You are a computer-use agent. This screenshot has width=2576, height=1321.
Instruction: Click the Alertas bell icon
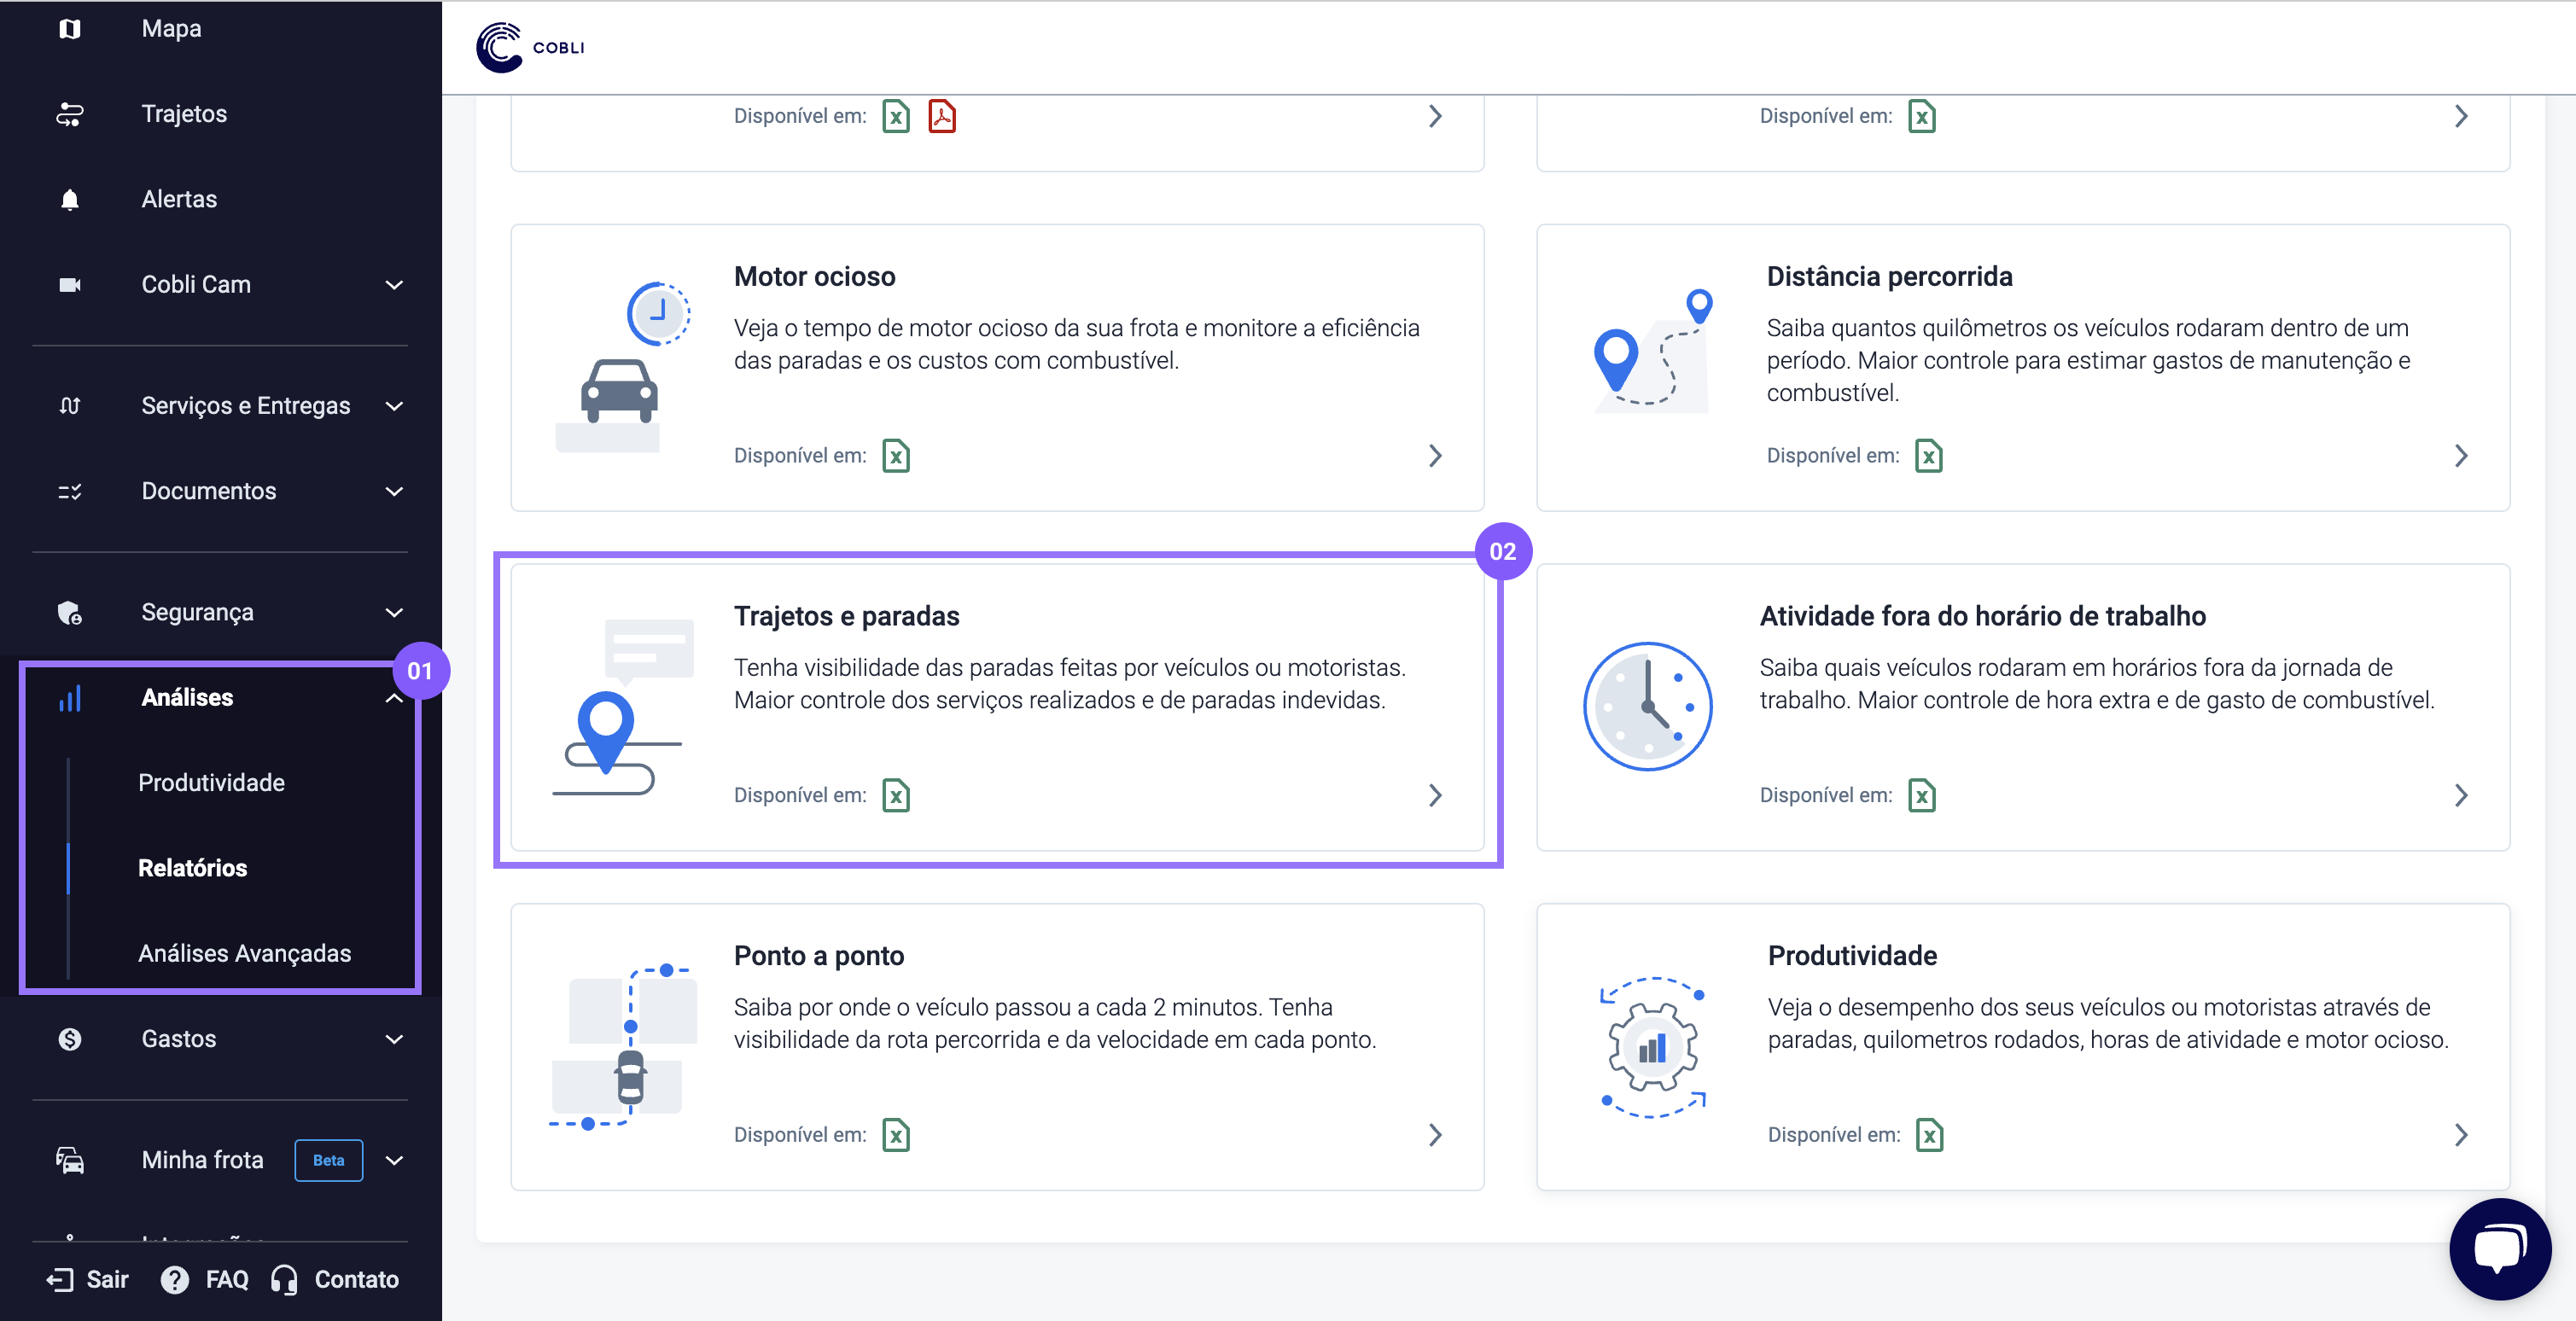coord(69,199)
